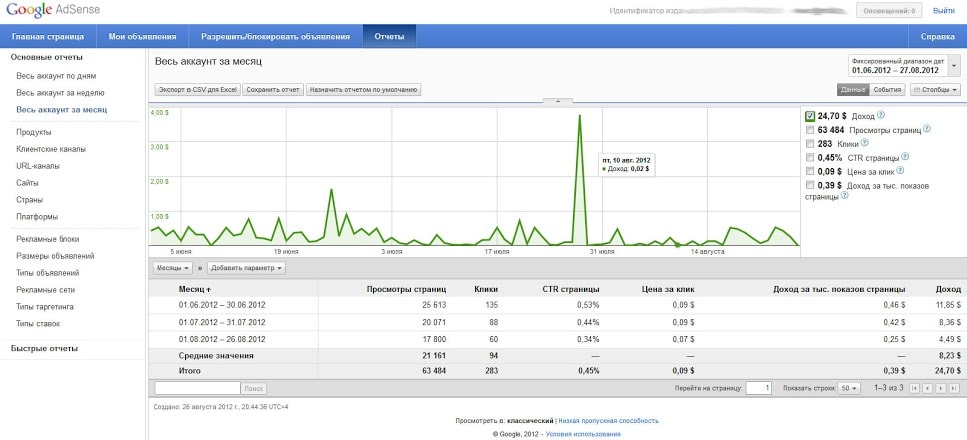Click the help icon beside CTR страницы
967x440 pixels.
pyautogui.click(x=904, y=157)
